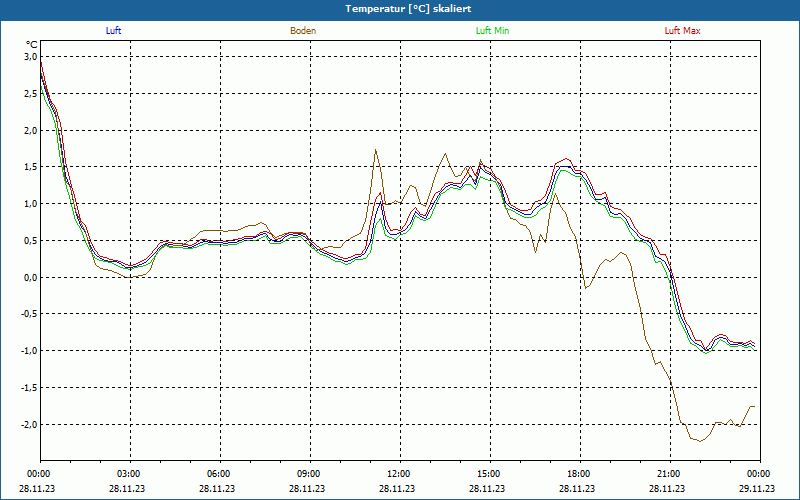Image resolution: width=800 pixels, height=500 pixels.
Task: Click the 'Luft' legend label
Action: coord(113,31)
